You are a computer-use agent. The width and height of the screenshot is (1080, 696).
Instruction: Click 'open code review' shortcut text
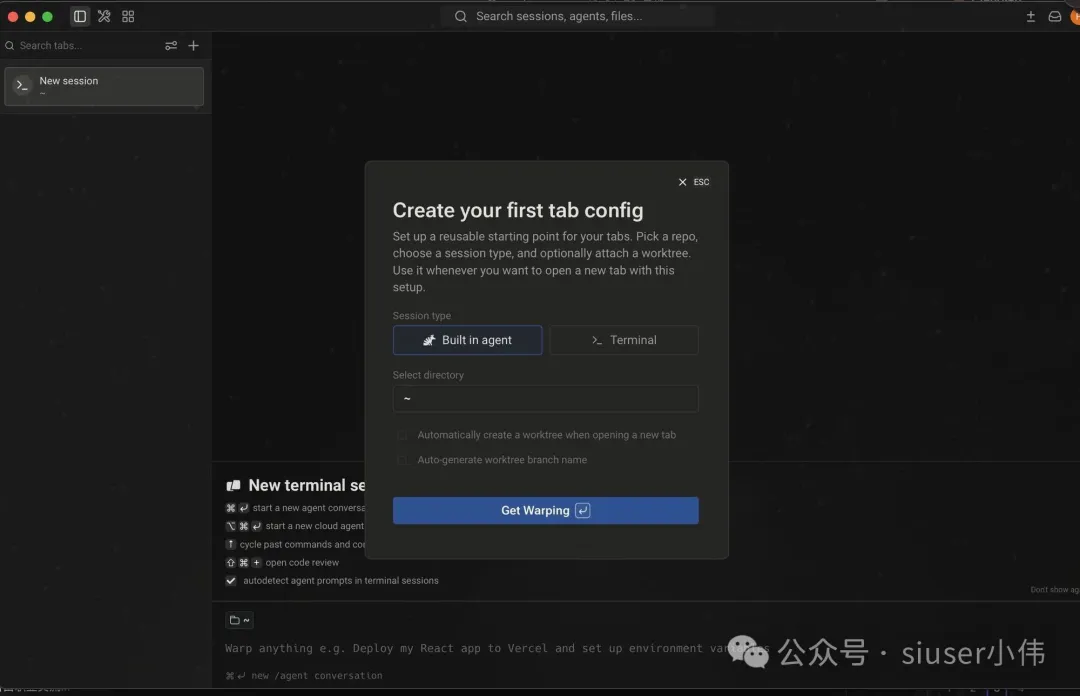coord(302,562)
